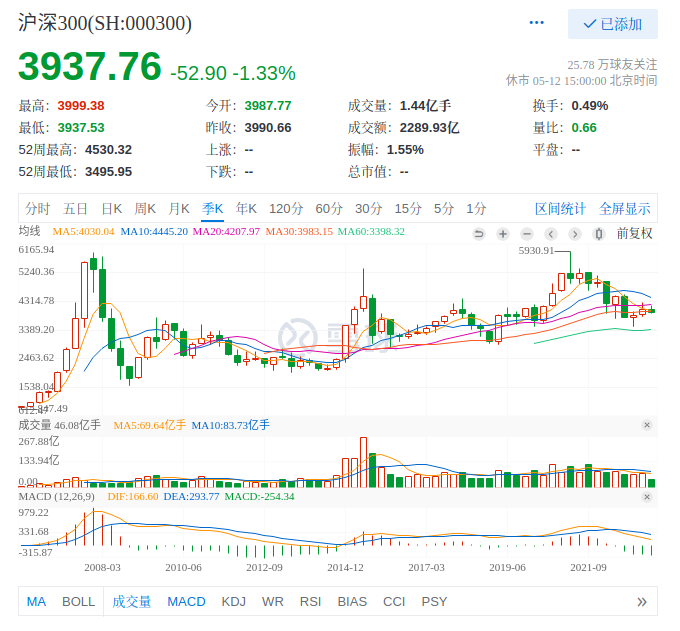Screen dimensions: 680x631
Task: Click the 2008-03 date axis label
Action: point(102,568)
